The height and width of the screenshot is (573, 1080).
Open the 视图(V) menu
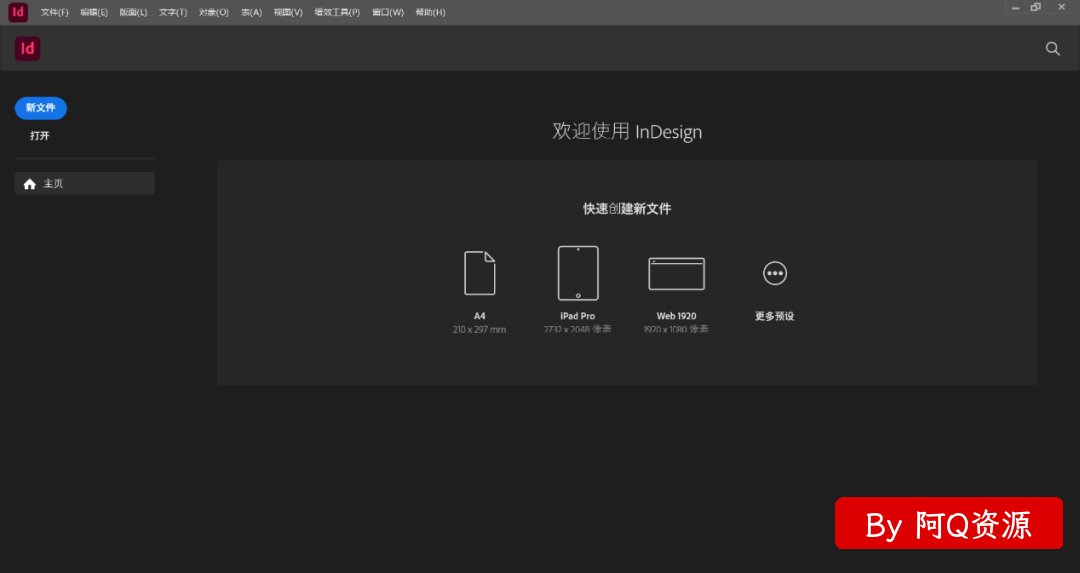point(288,12)
